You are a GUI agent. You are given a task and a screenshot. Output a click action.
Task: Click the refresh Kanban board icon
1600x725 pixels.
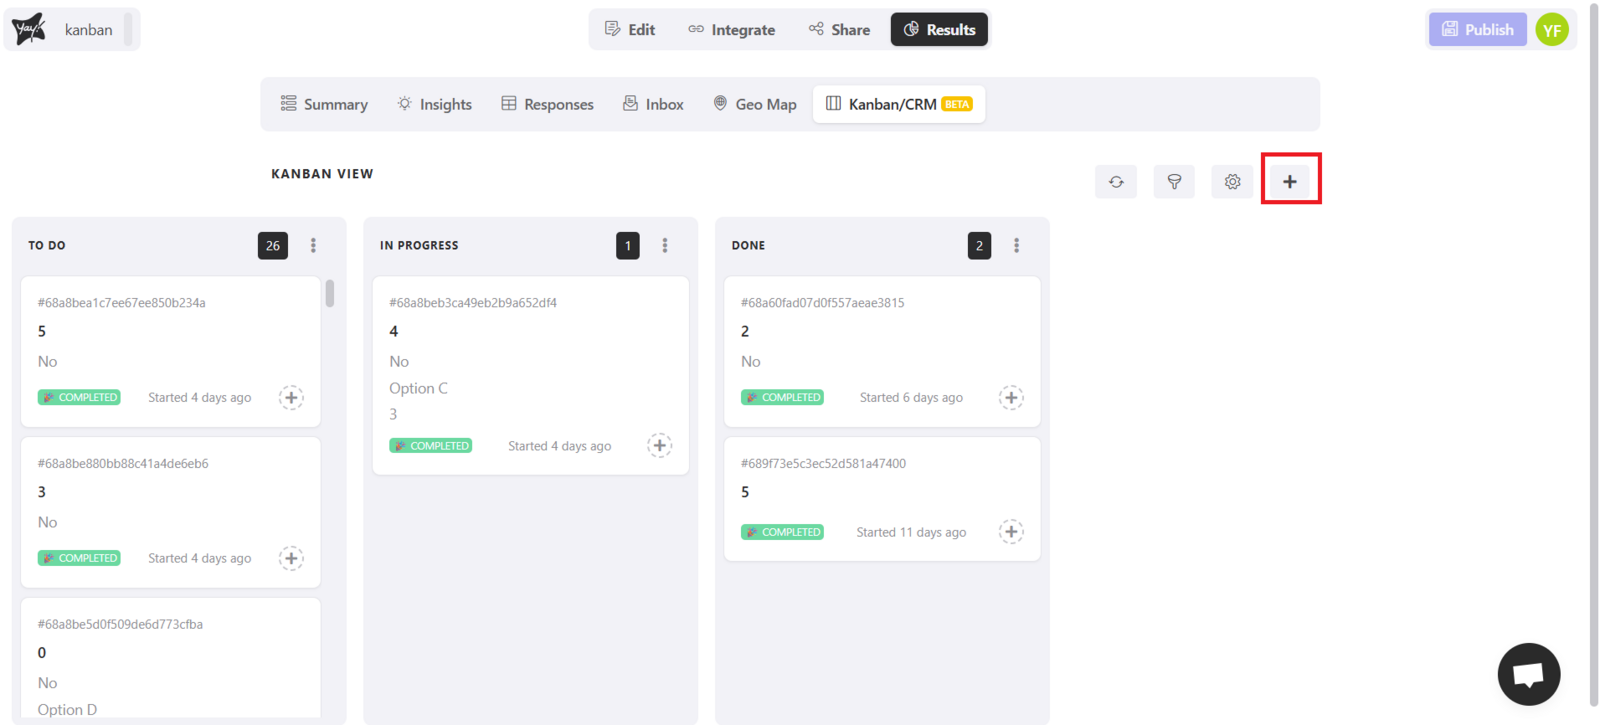pyautogui.click(x=1116, y=182)
